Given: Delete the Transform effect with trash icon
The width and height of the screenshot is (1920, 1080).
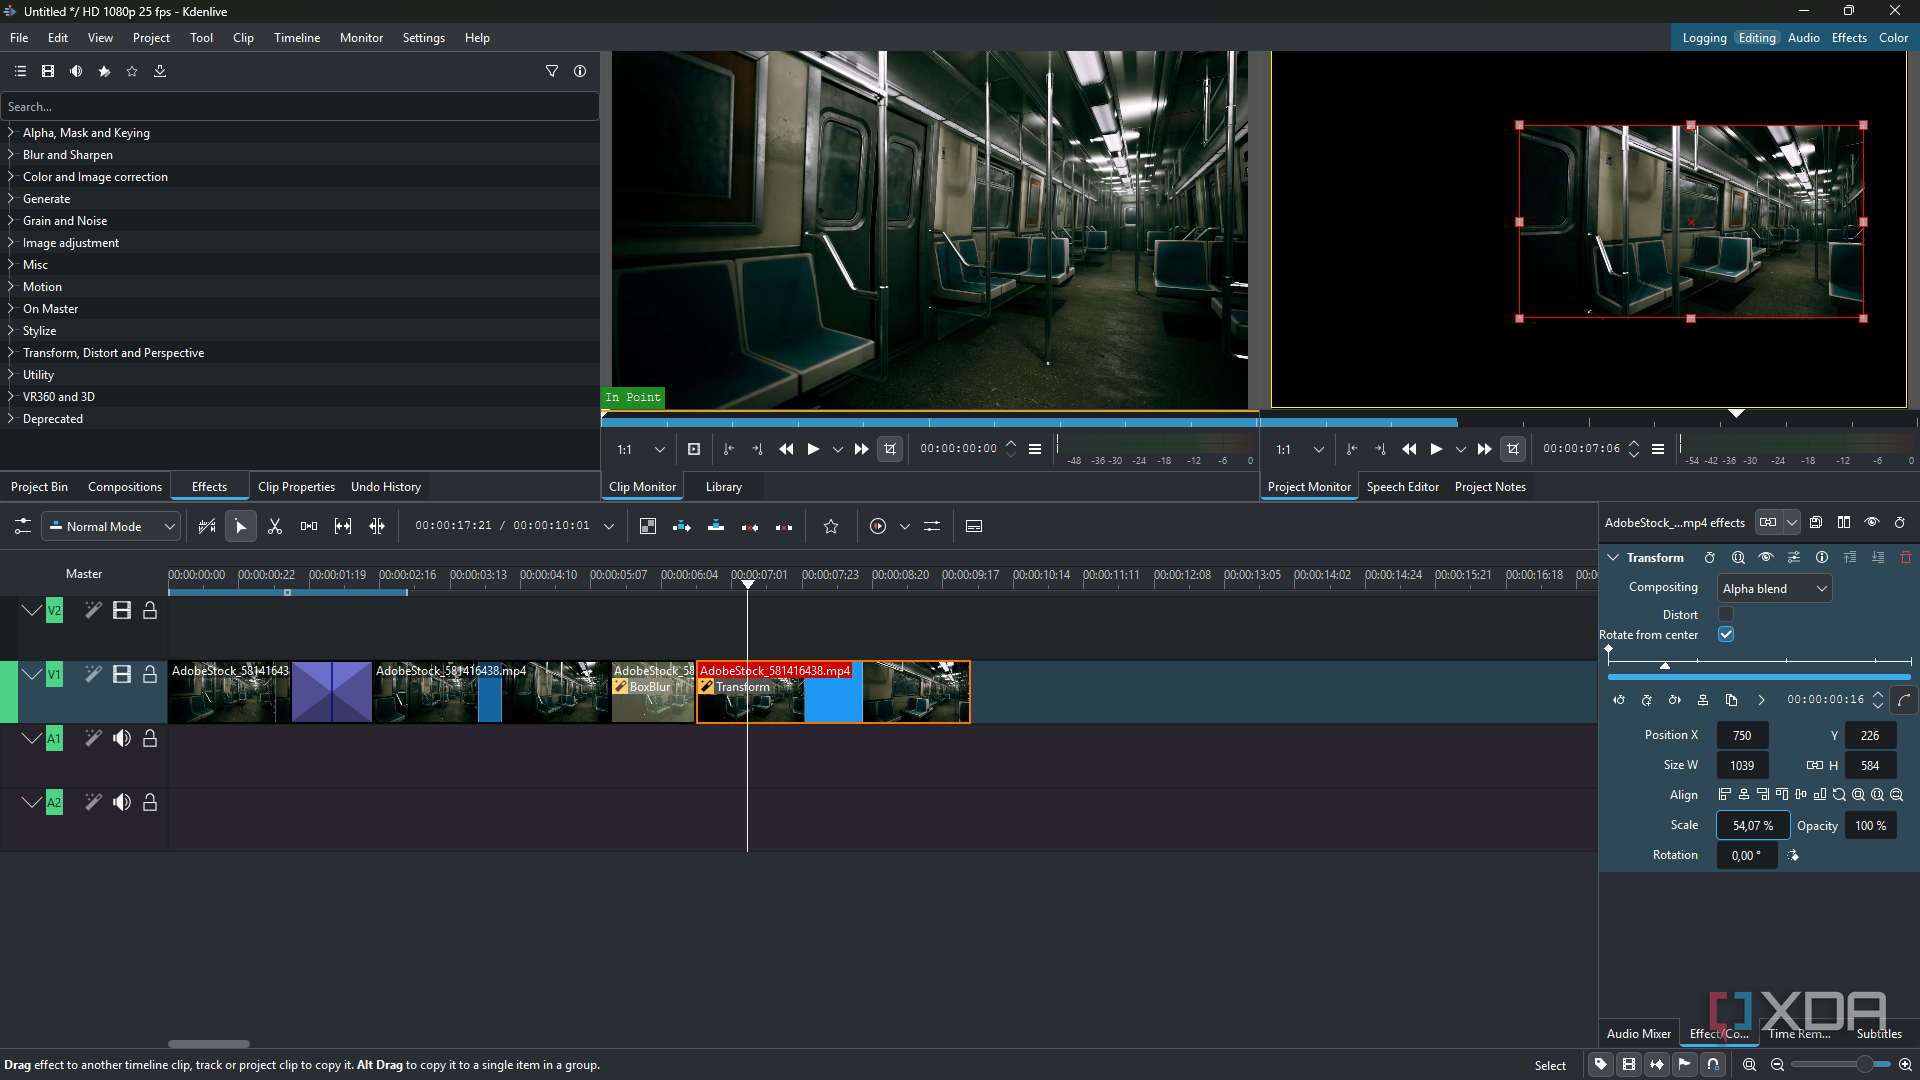Looking at the screenshot, I should [x=1906, y=557].
